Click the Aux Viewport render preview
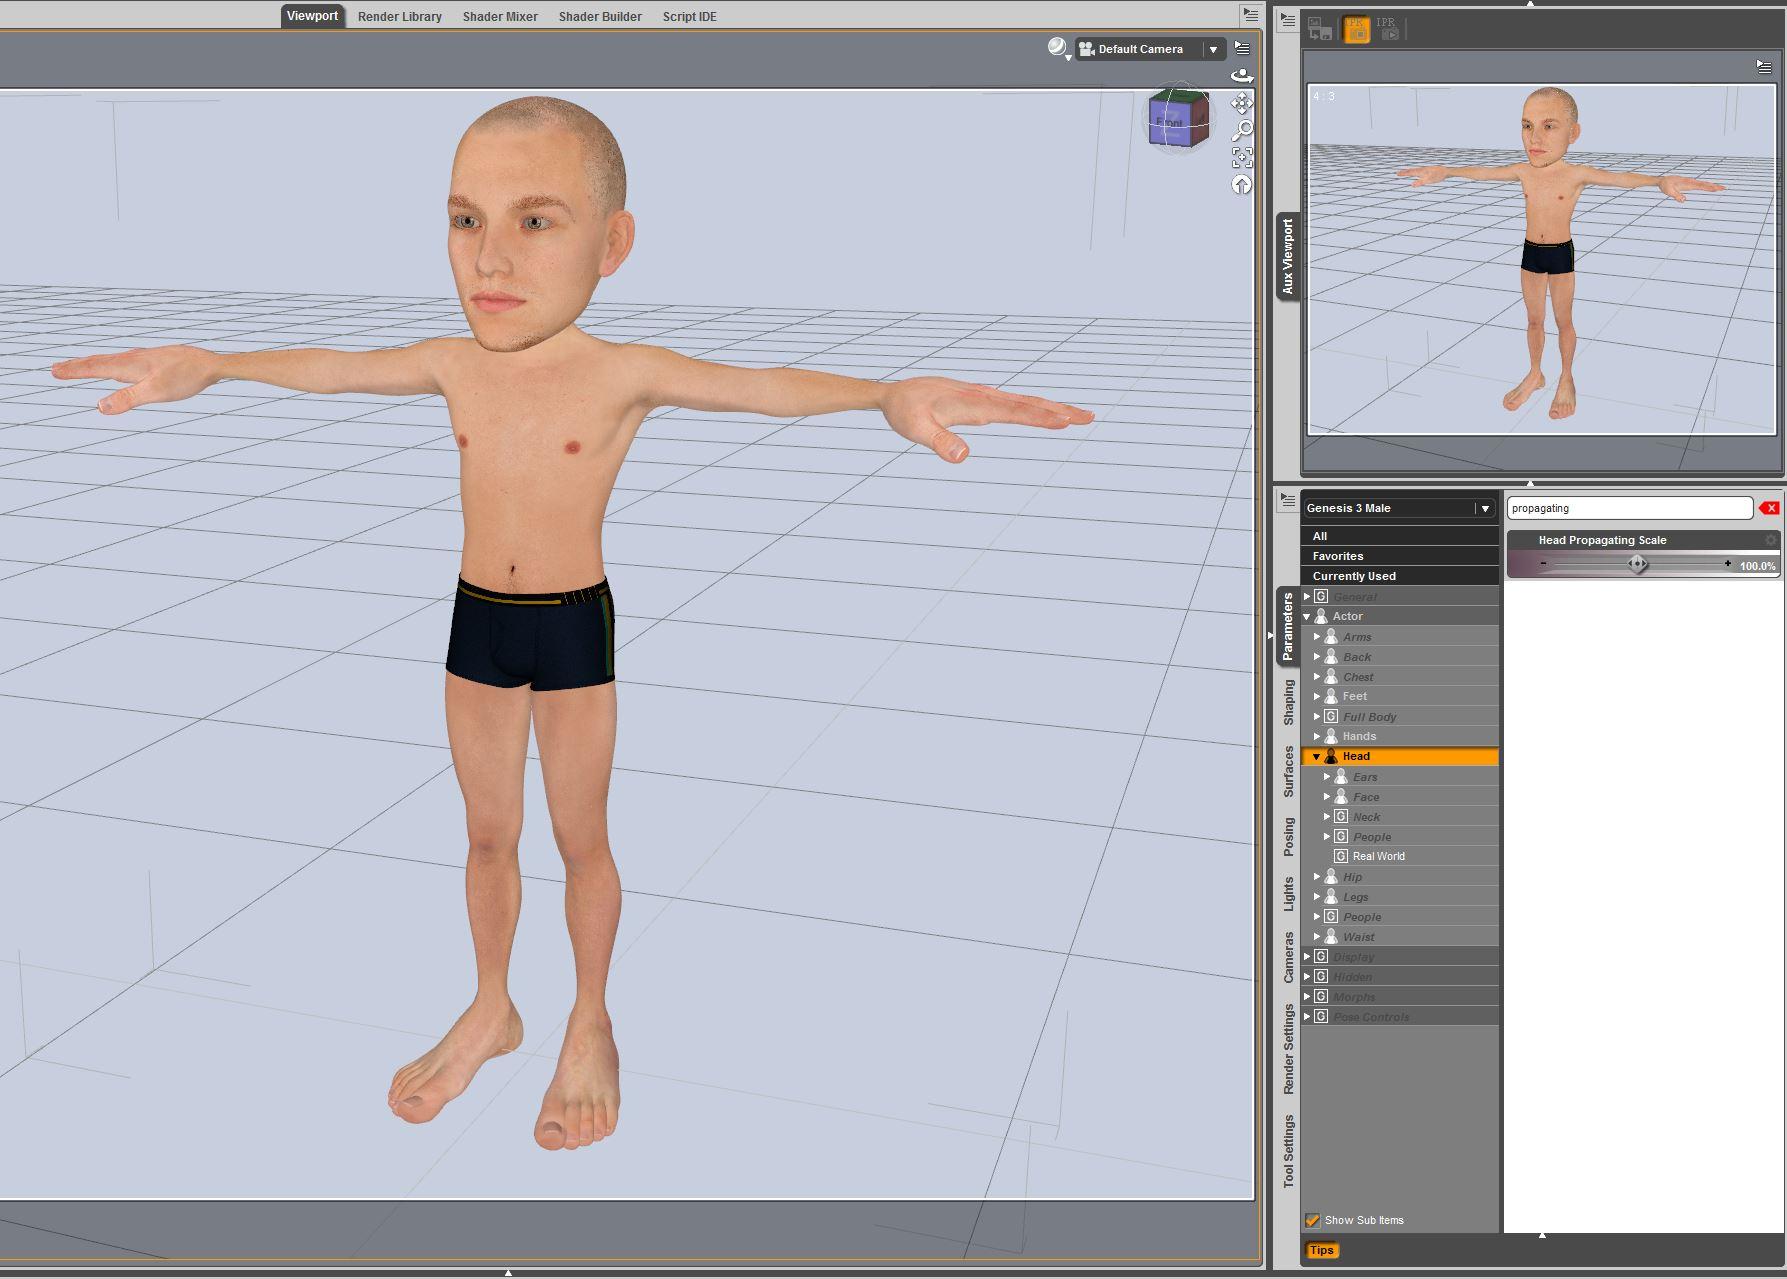 coord(1542,259)
